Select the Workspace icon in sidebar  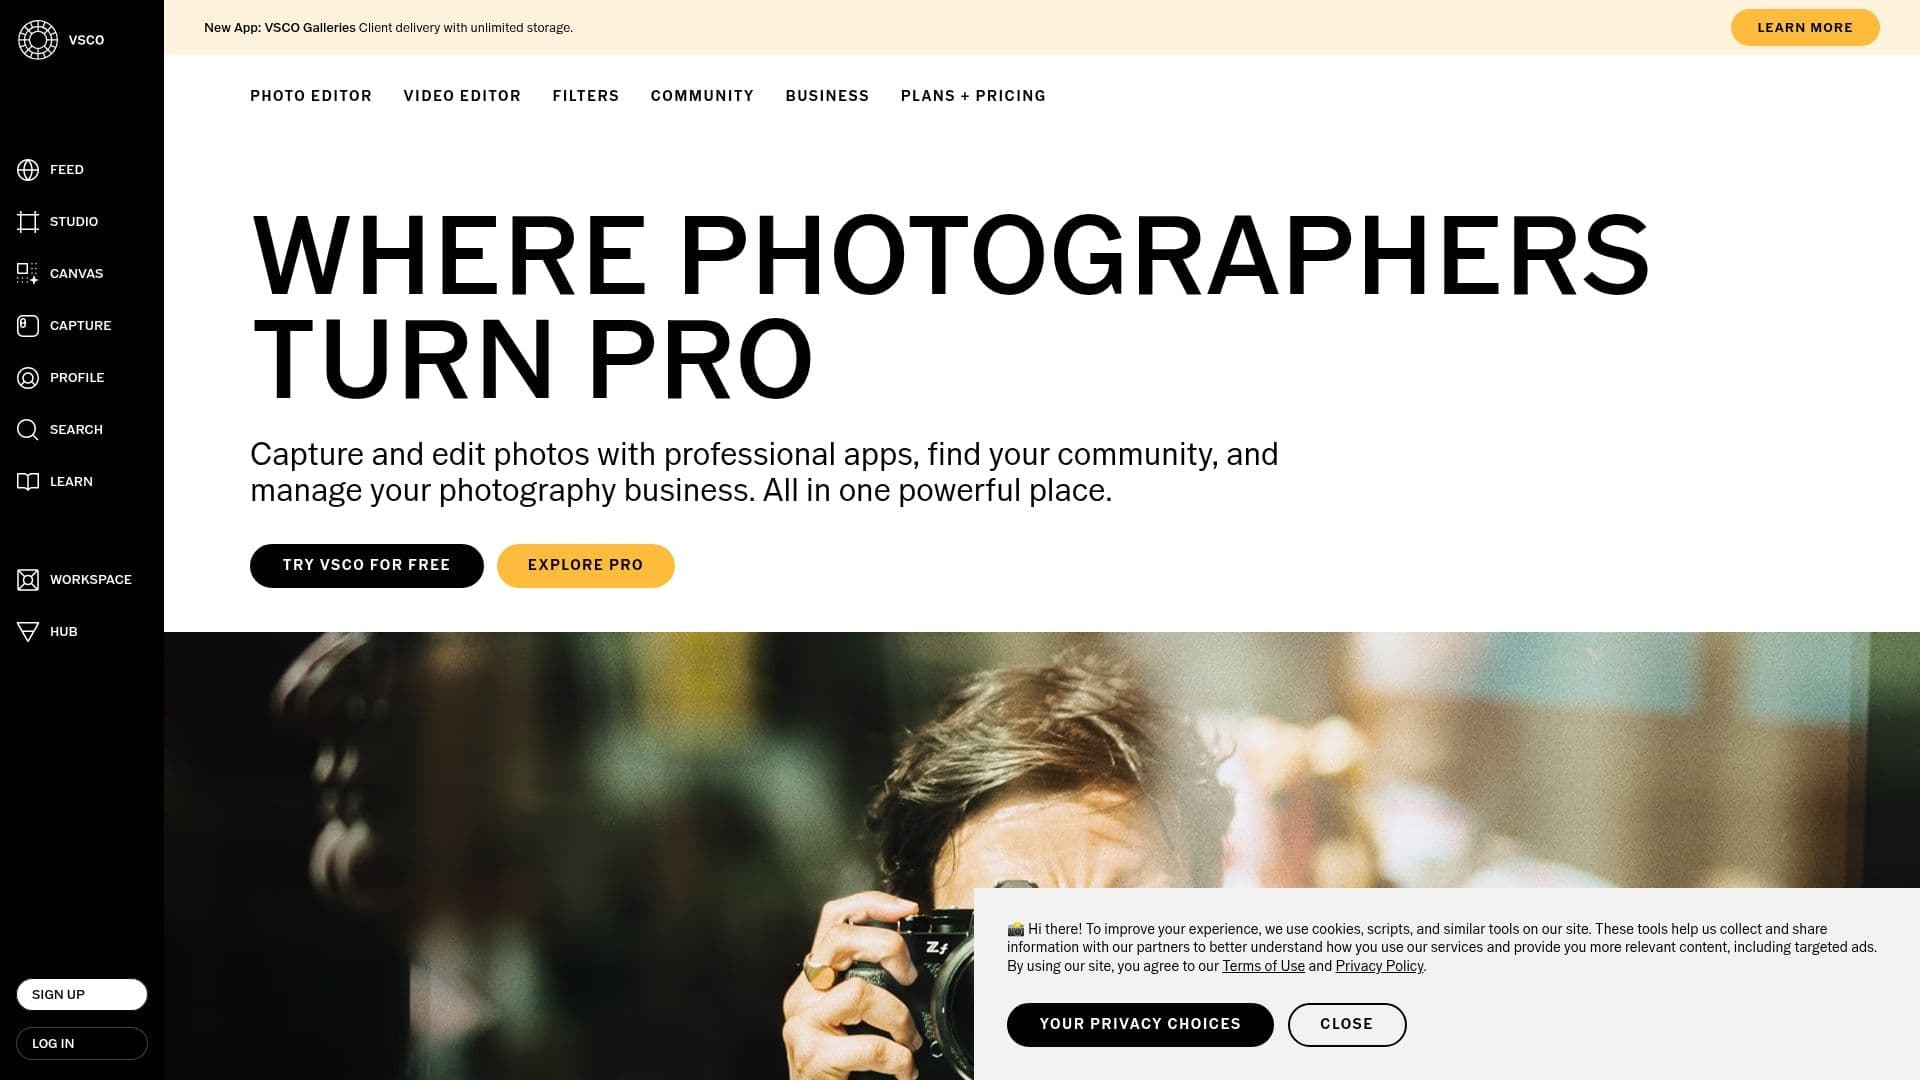[28, 580]
